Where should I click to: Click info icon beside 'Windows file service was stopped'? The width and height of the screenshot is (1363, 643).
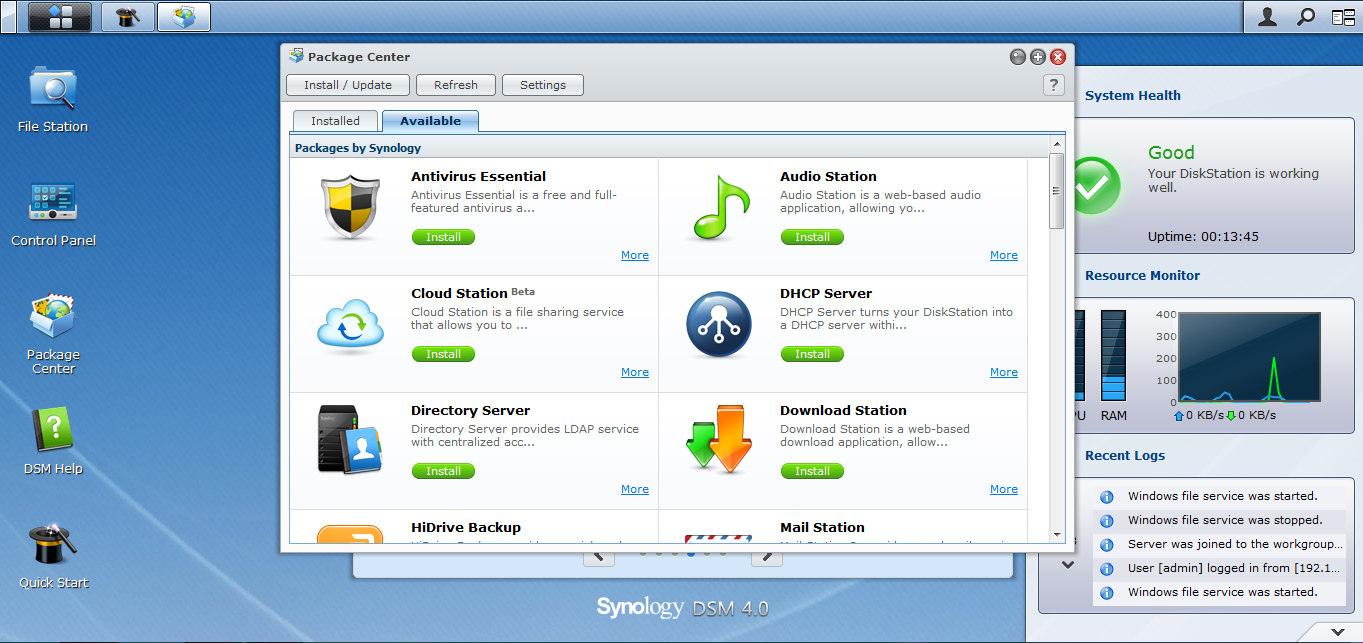(1107, 520)
